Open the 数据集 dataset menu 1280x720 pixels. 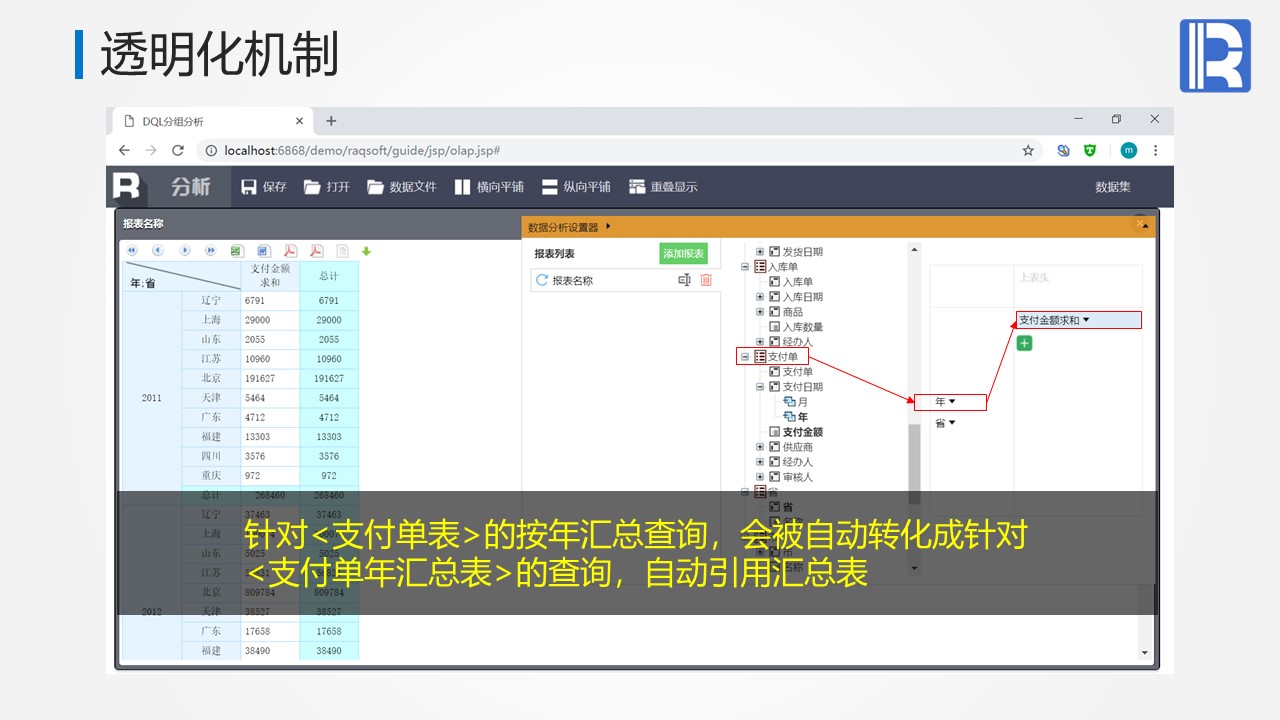1113,187
